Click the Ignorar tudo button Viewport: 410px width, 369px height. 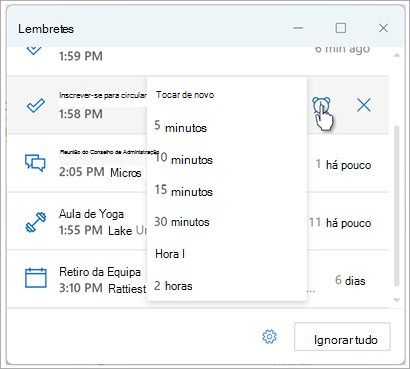tap(342, 337)
